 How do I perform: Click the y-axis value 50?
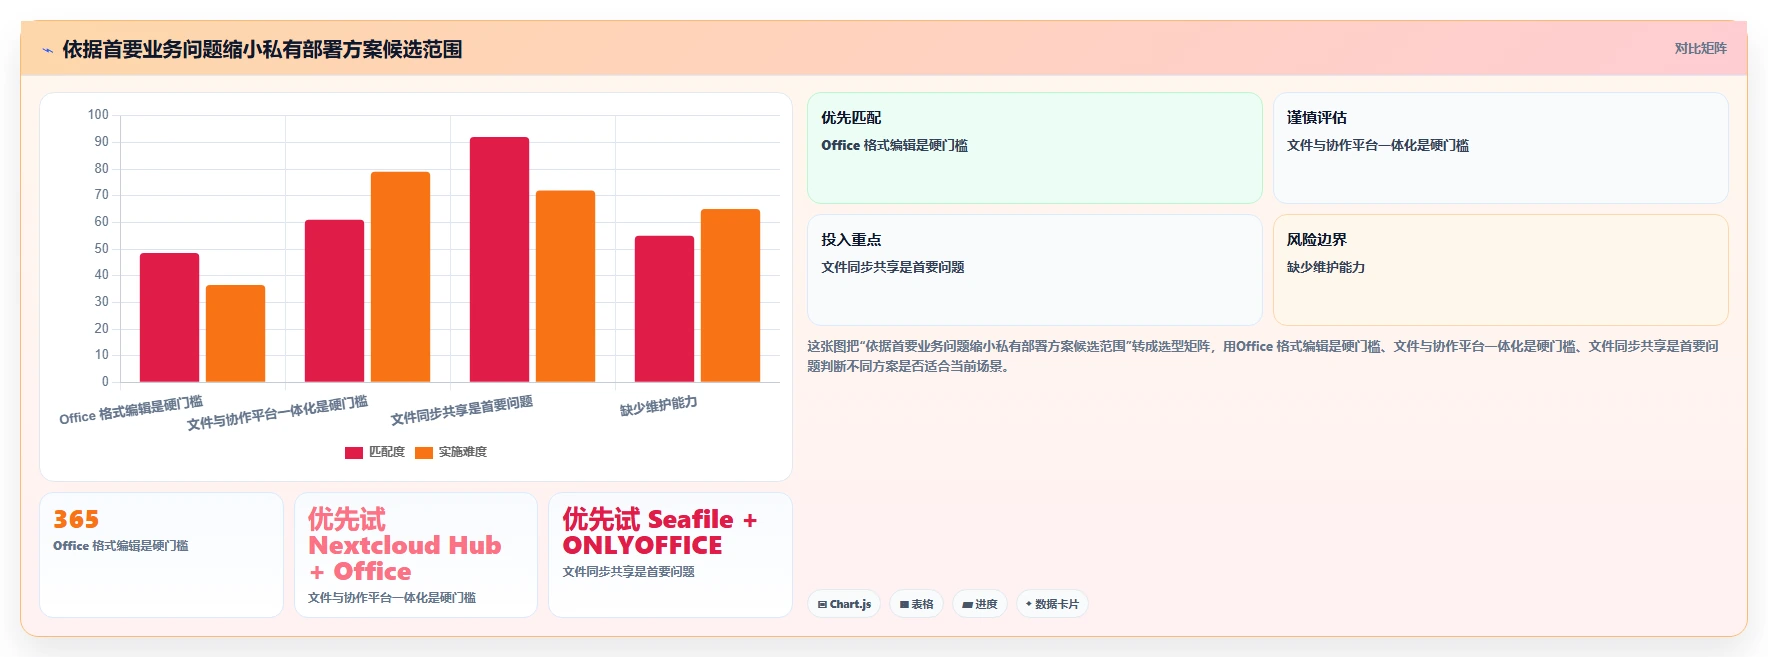(101, 248)
